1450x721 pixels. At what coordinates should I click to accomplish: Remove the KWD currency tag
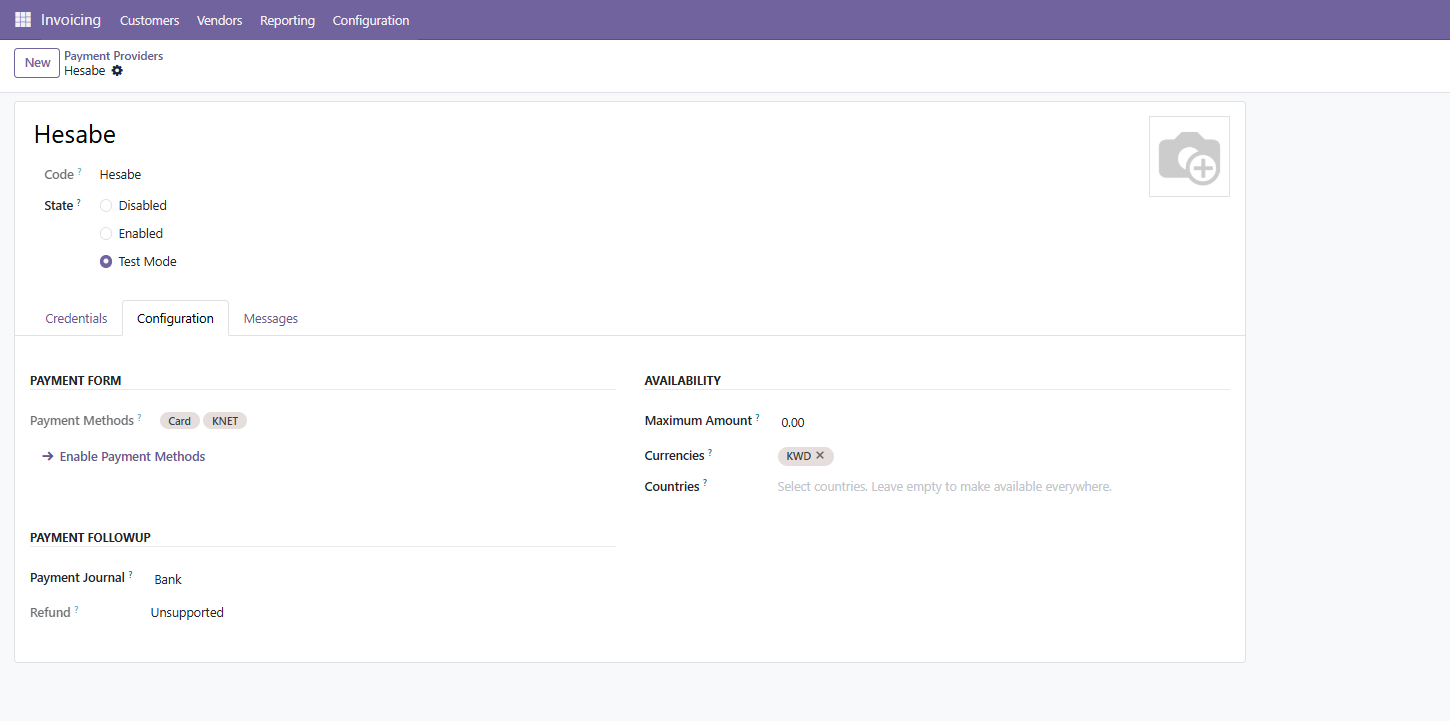click(820, 456)
